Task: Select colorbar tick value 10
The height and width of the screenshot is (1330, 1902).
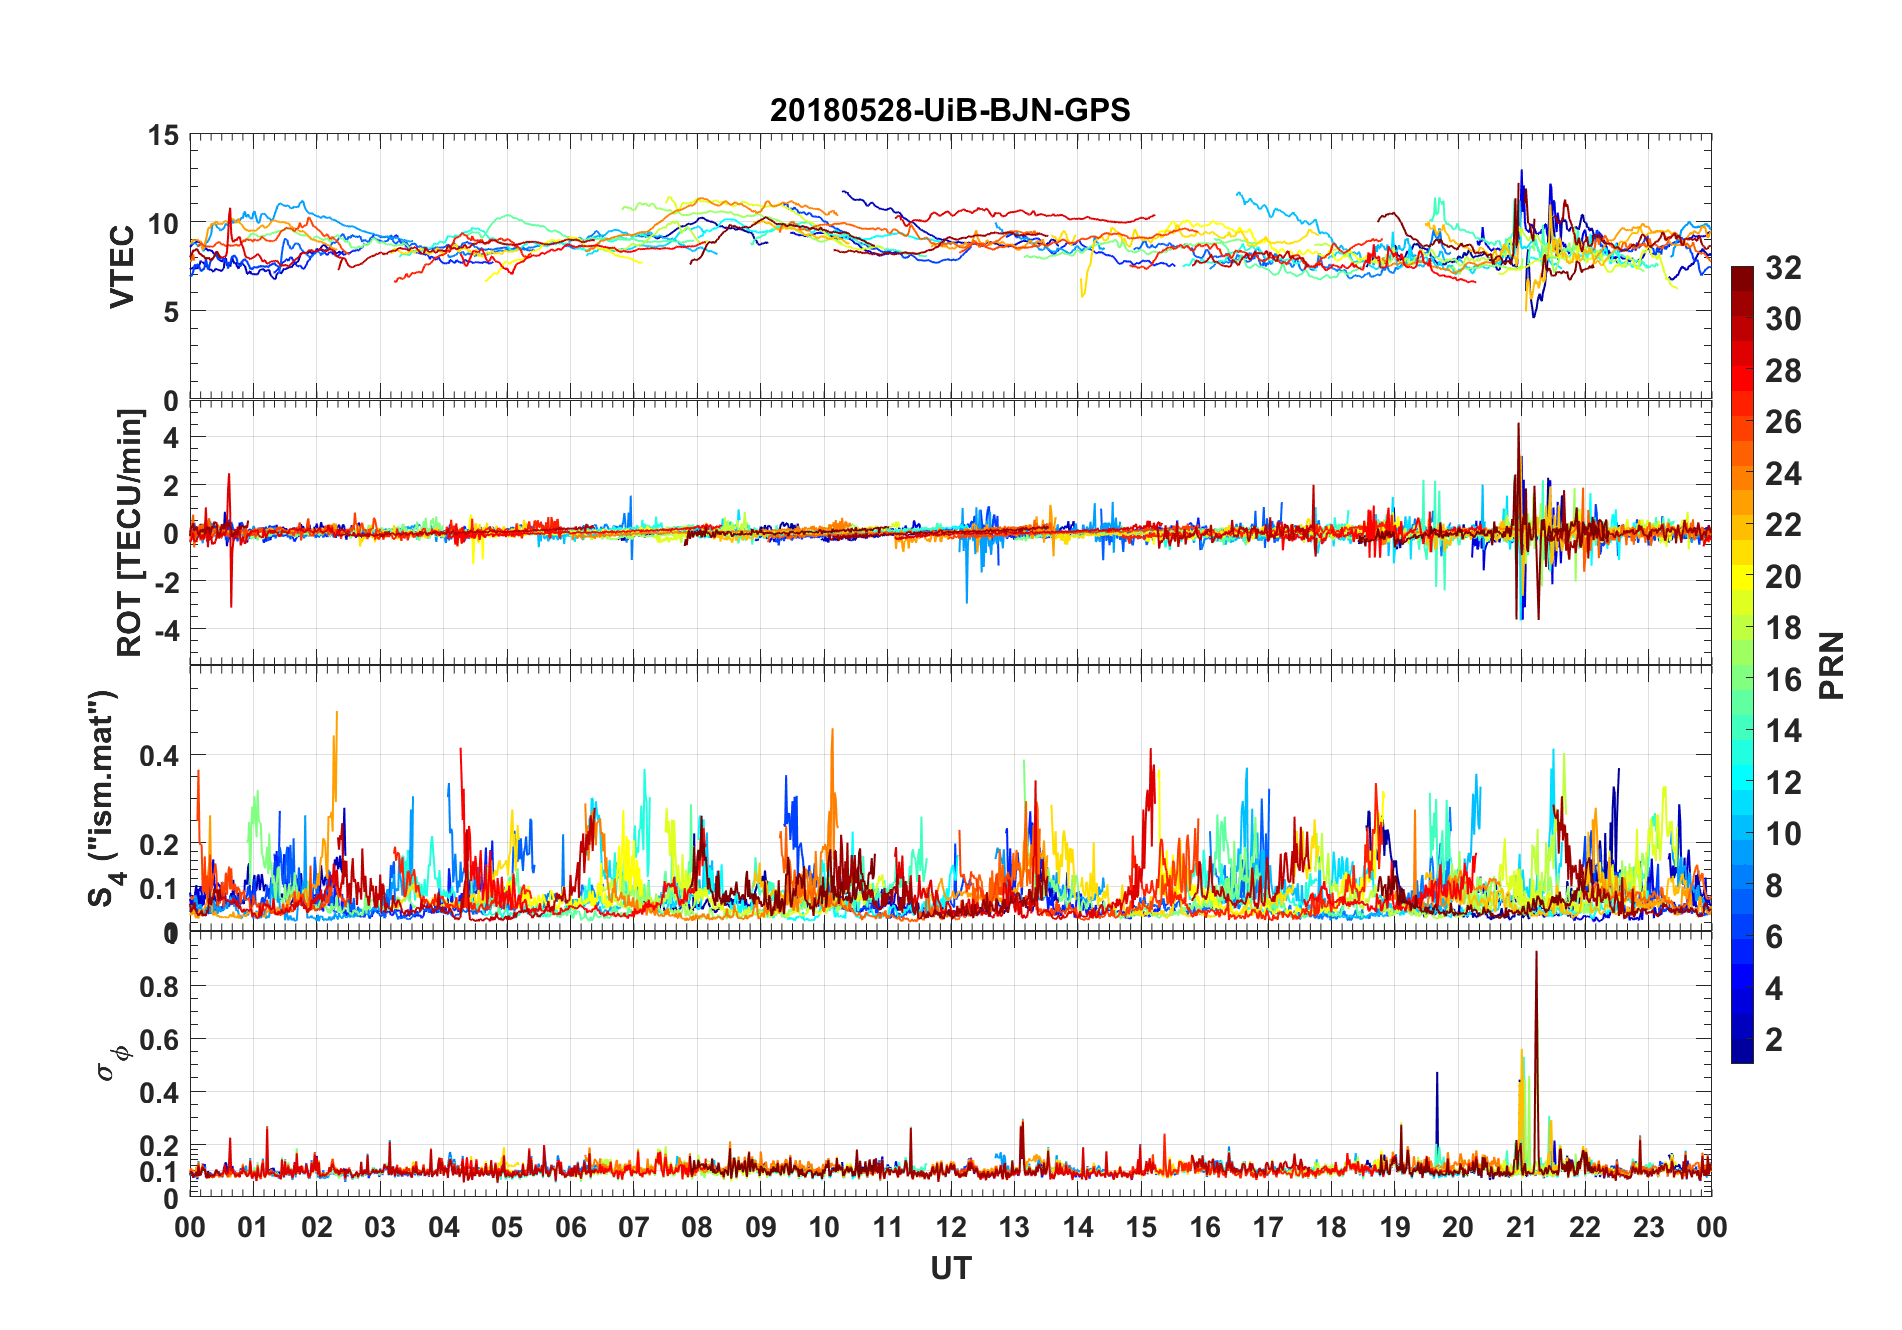Action: pyautogui.click(x=1783, y=833)
